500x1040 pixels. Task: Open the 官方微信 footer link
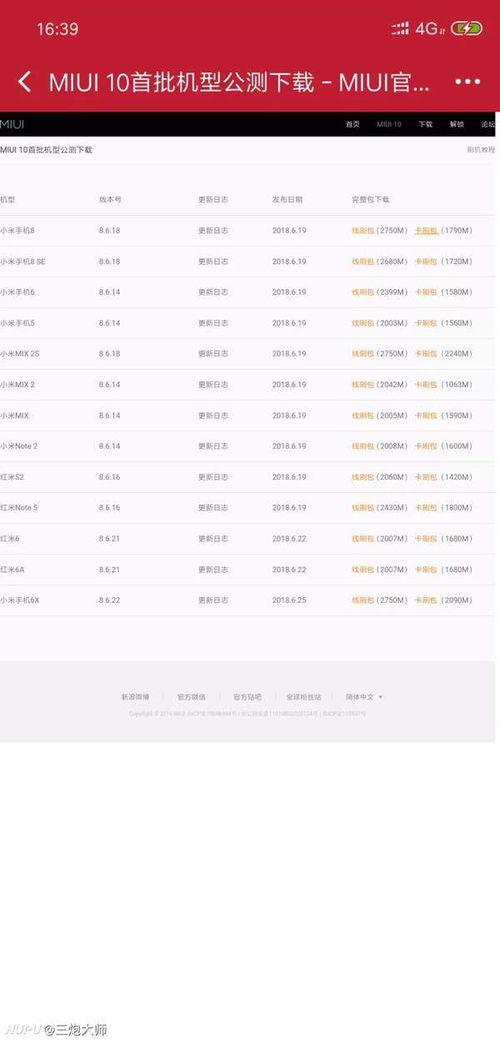click(191, 697)
